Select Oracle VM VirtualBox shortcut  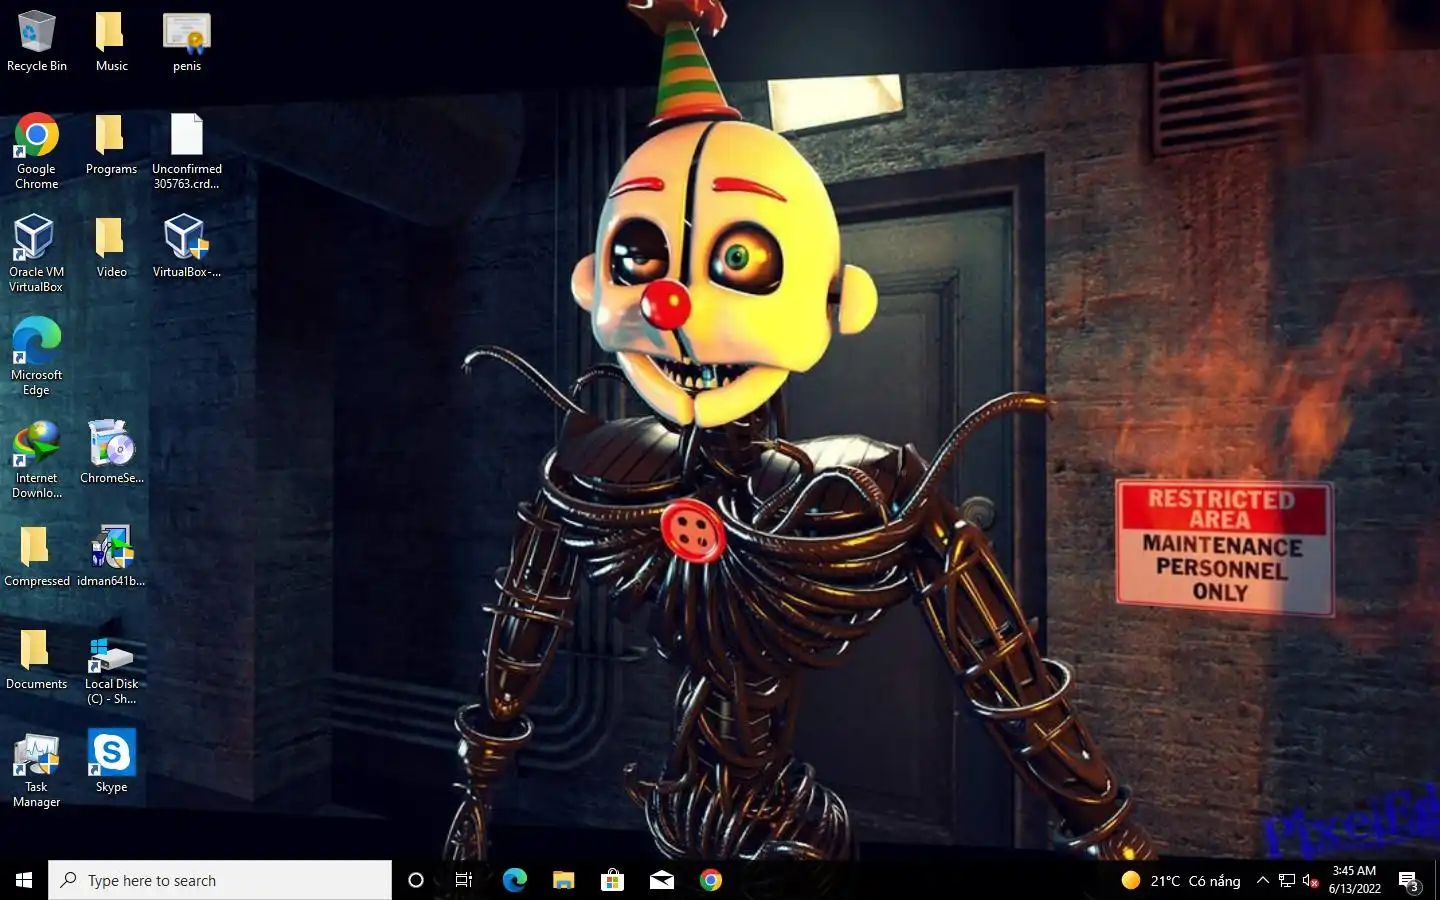coord(36,254)
